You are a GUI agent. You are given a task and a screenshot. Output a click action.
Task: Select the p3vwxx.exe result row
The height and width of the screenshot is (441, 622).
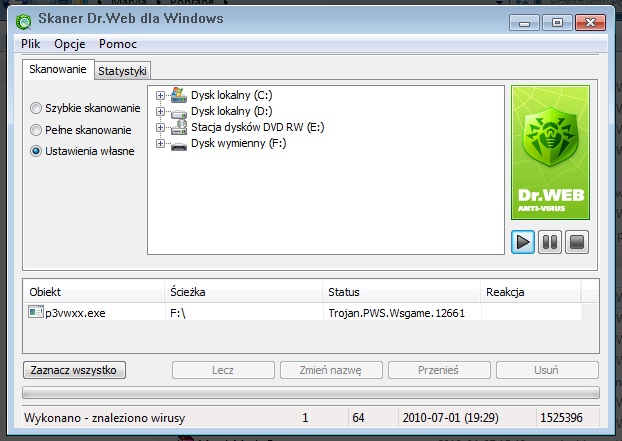302,313
